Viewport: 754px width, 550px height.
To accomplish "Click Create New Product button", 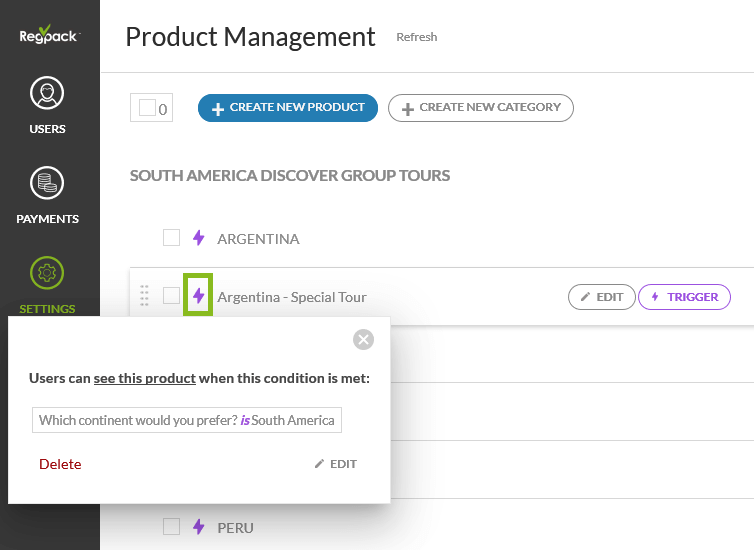I will 288,108.
